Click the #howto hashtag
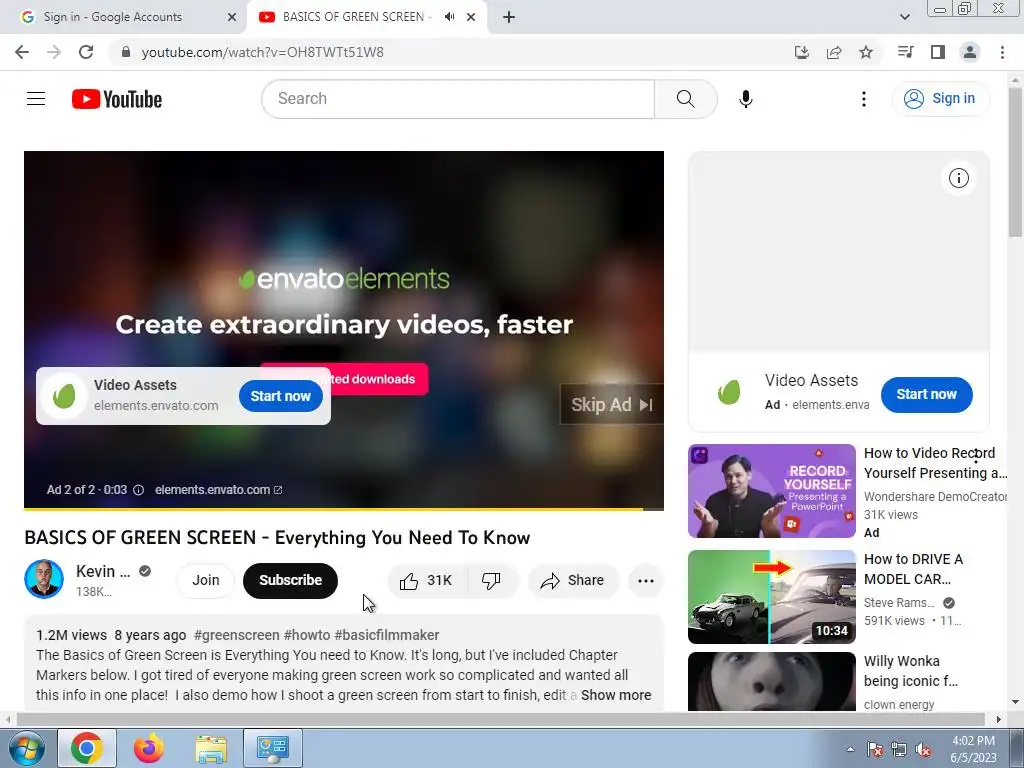 point(307,635)
